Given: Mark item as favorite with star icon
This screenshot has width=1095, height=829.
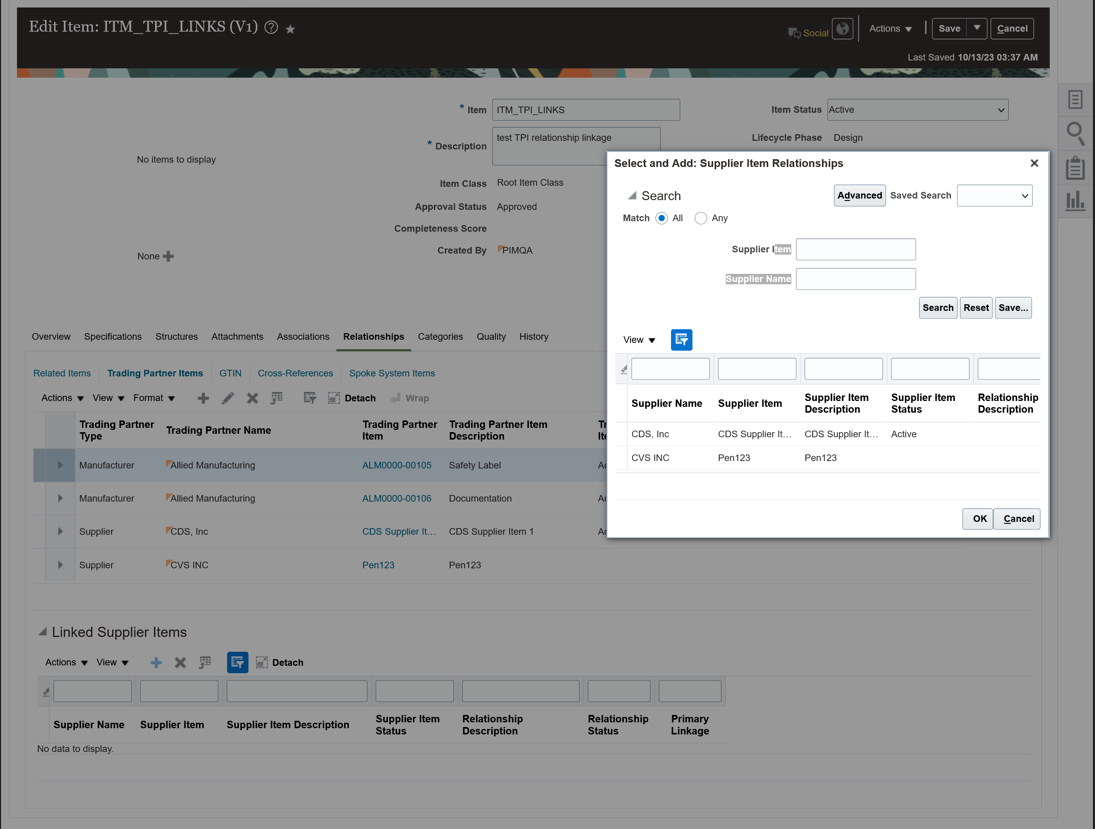Looking at the screenshot, I should (291, 29).
